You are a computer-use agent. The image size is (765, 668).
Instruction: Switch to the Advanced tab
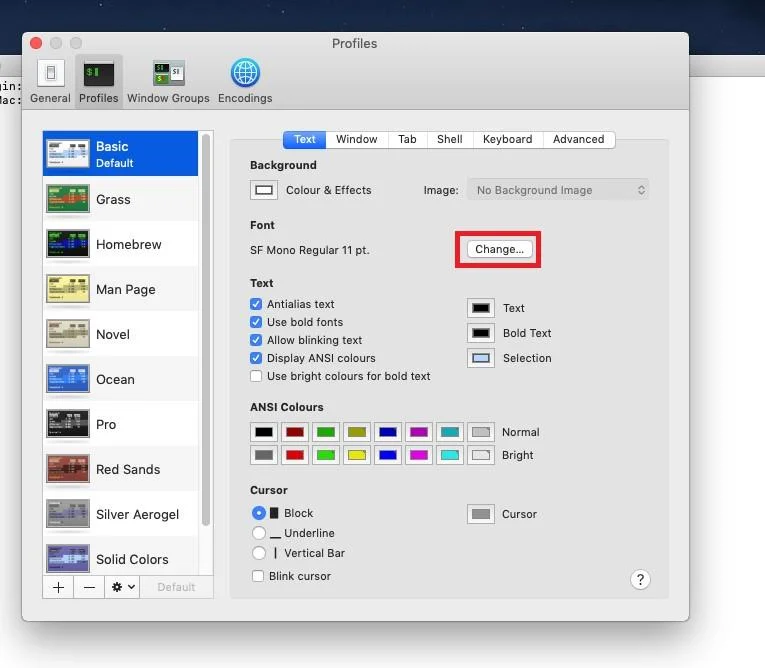(x=579, y=140)
